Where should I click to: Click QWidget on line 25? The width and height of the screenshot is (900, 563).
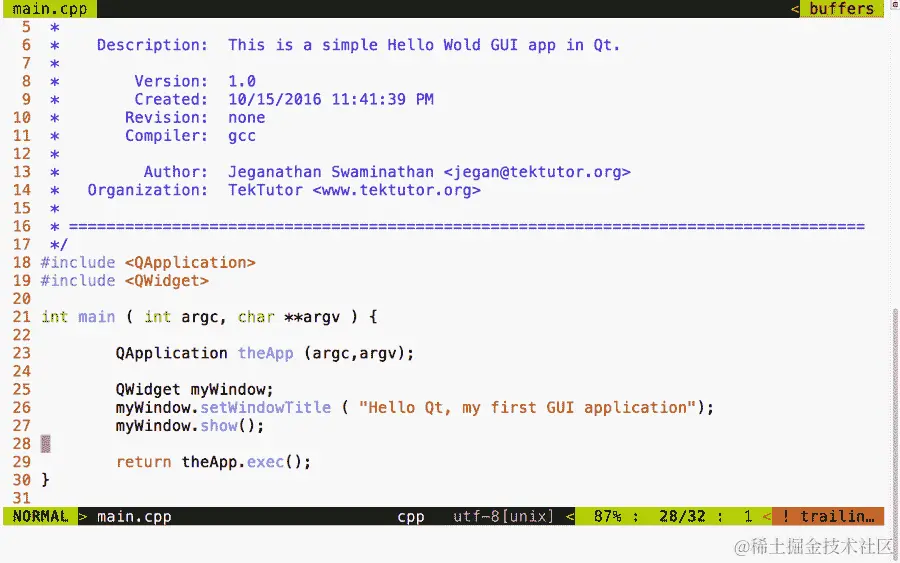click(148, 390)
